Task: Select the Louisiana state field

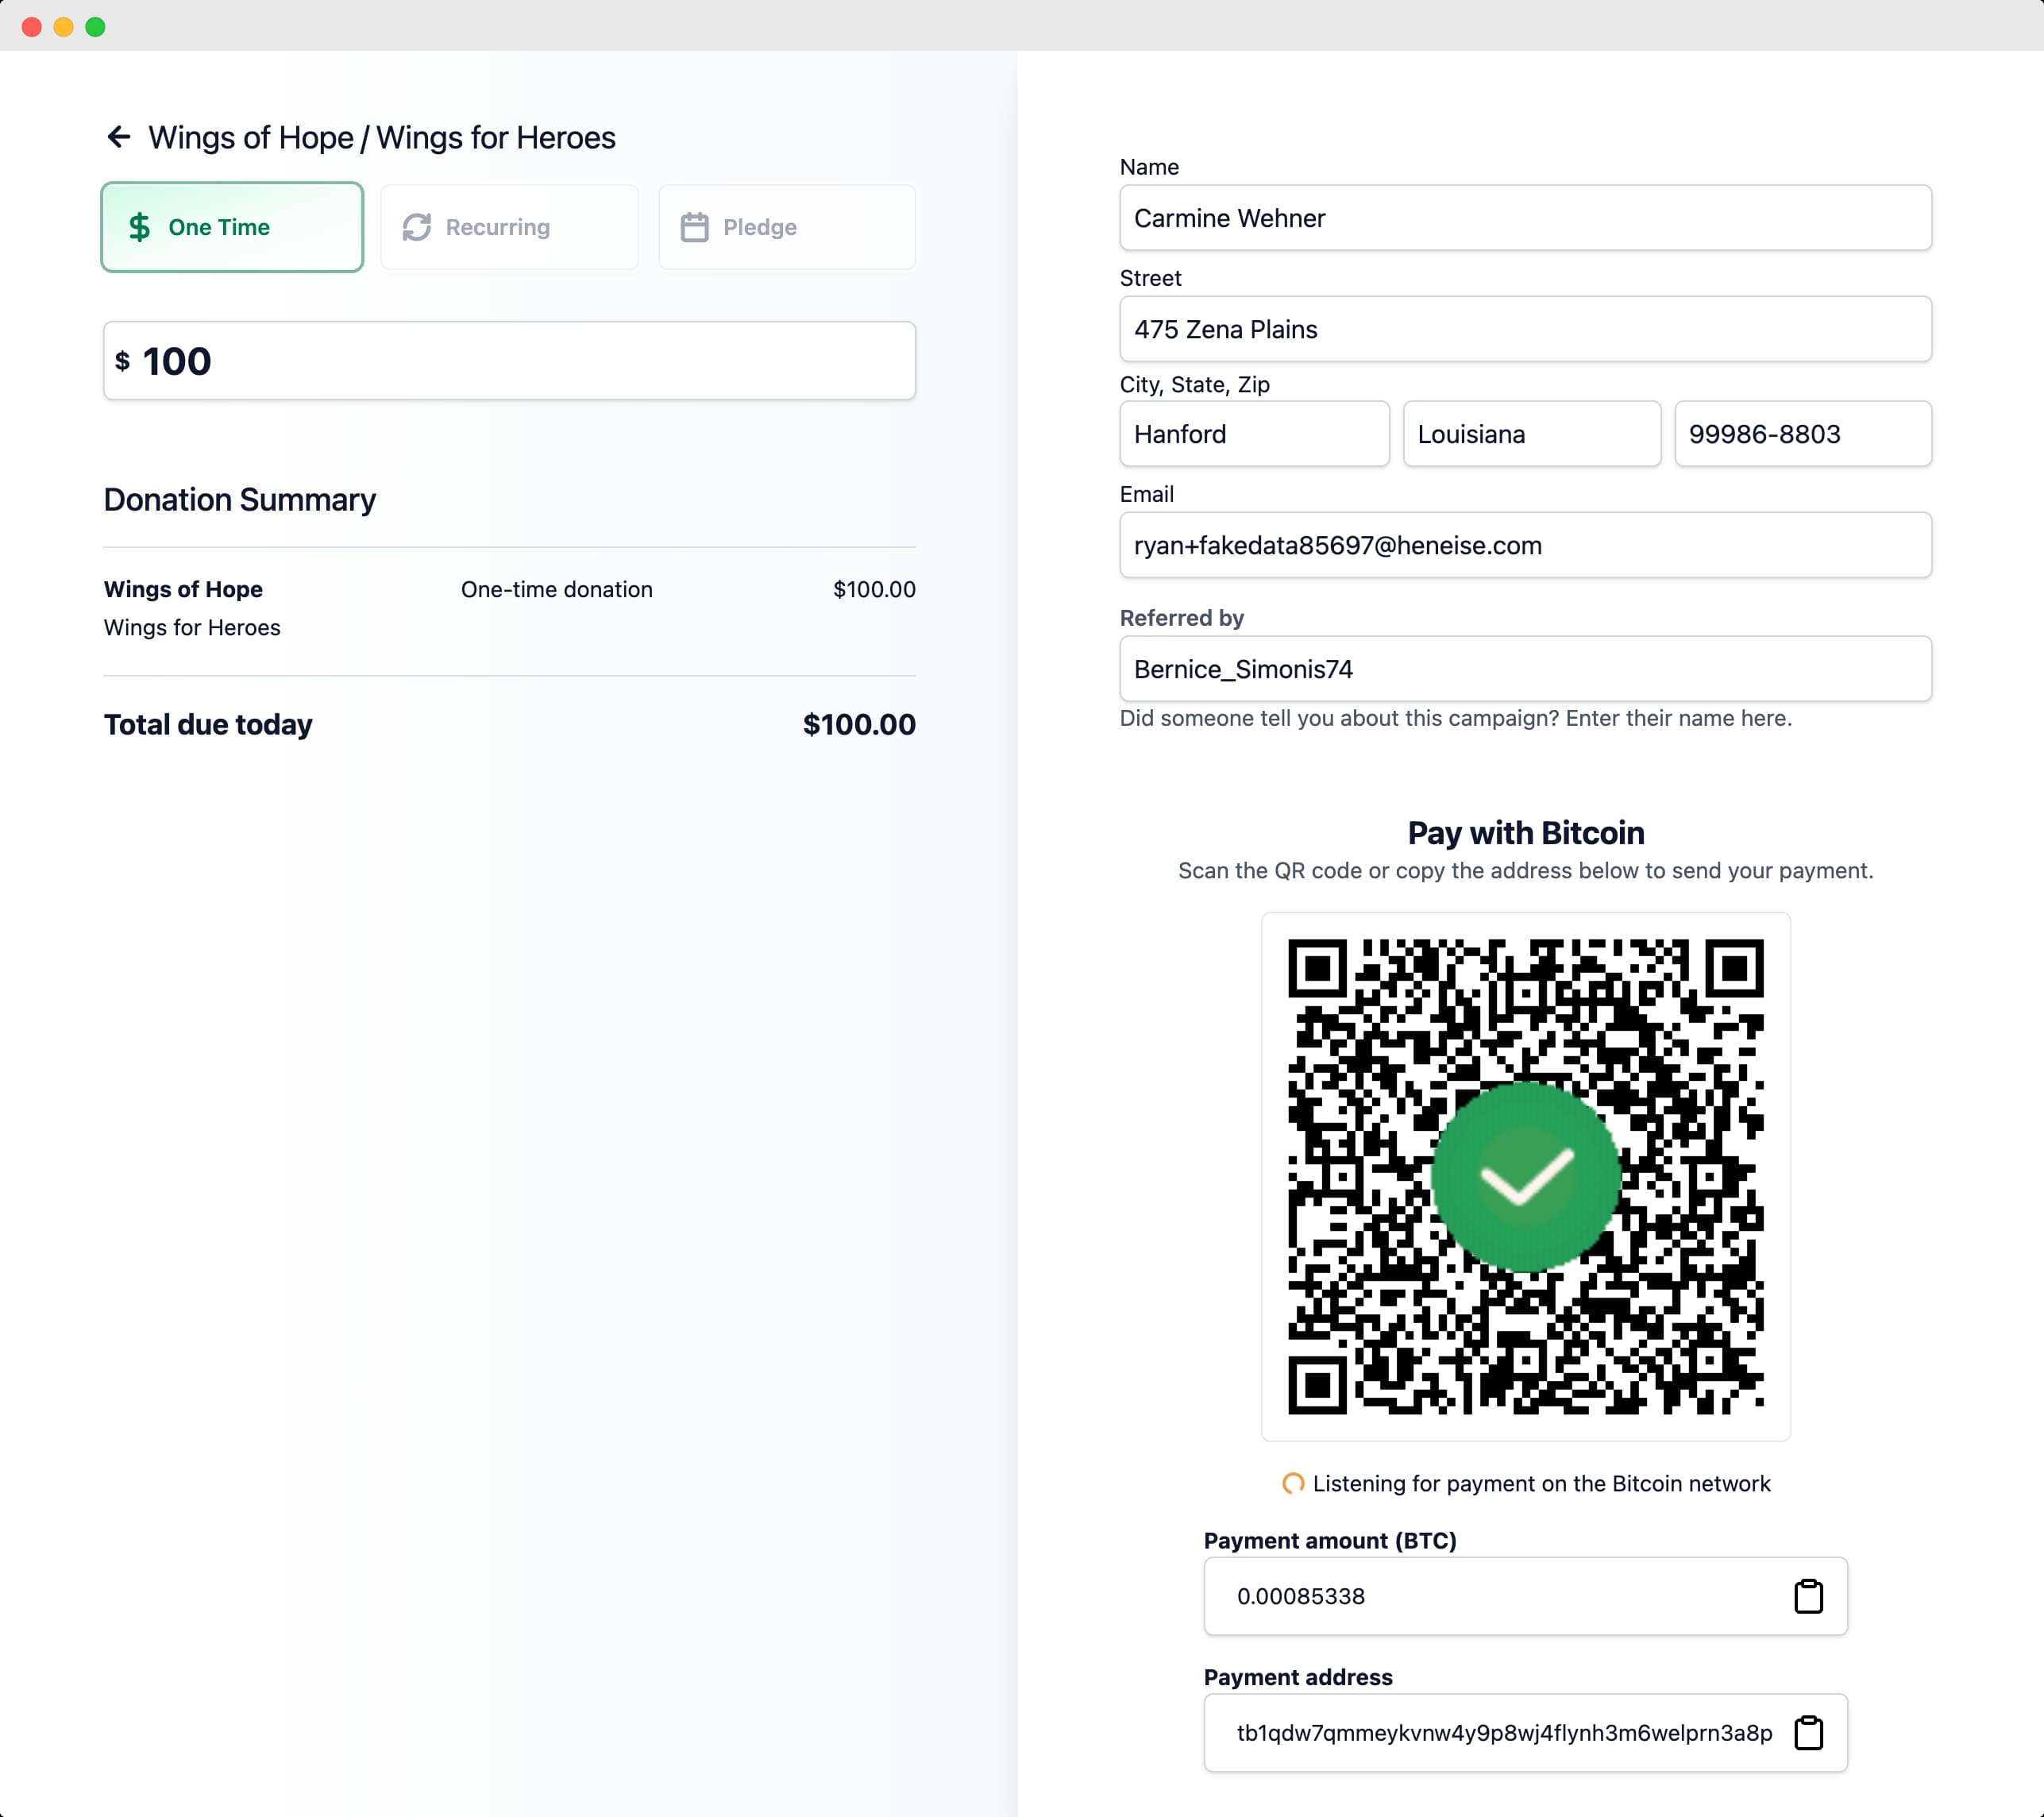Action: (x=1531, y=434)
